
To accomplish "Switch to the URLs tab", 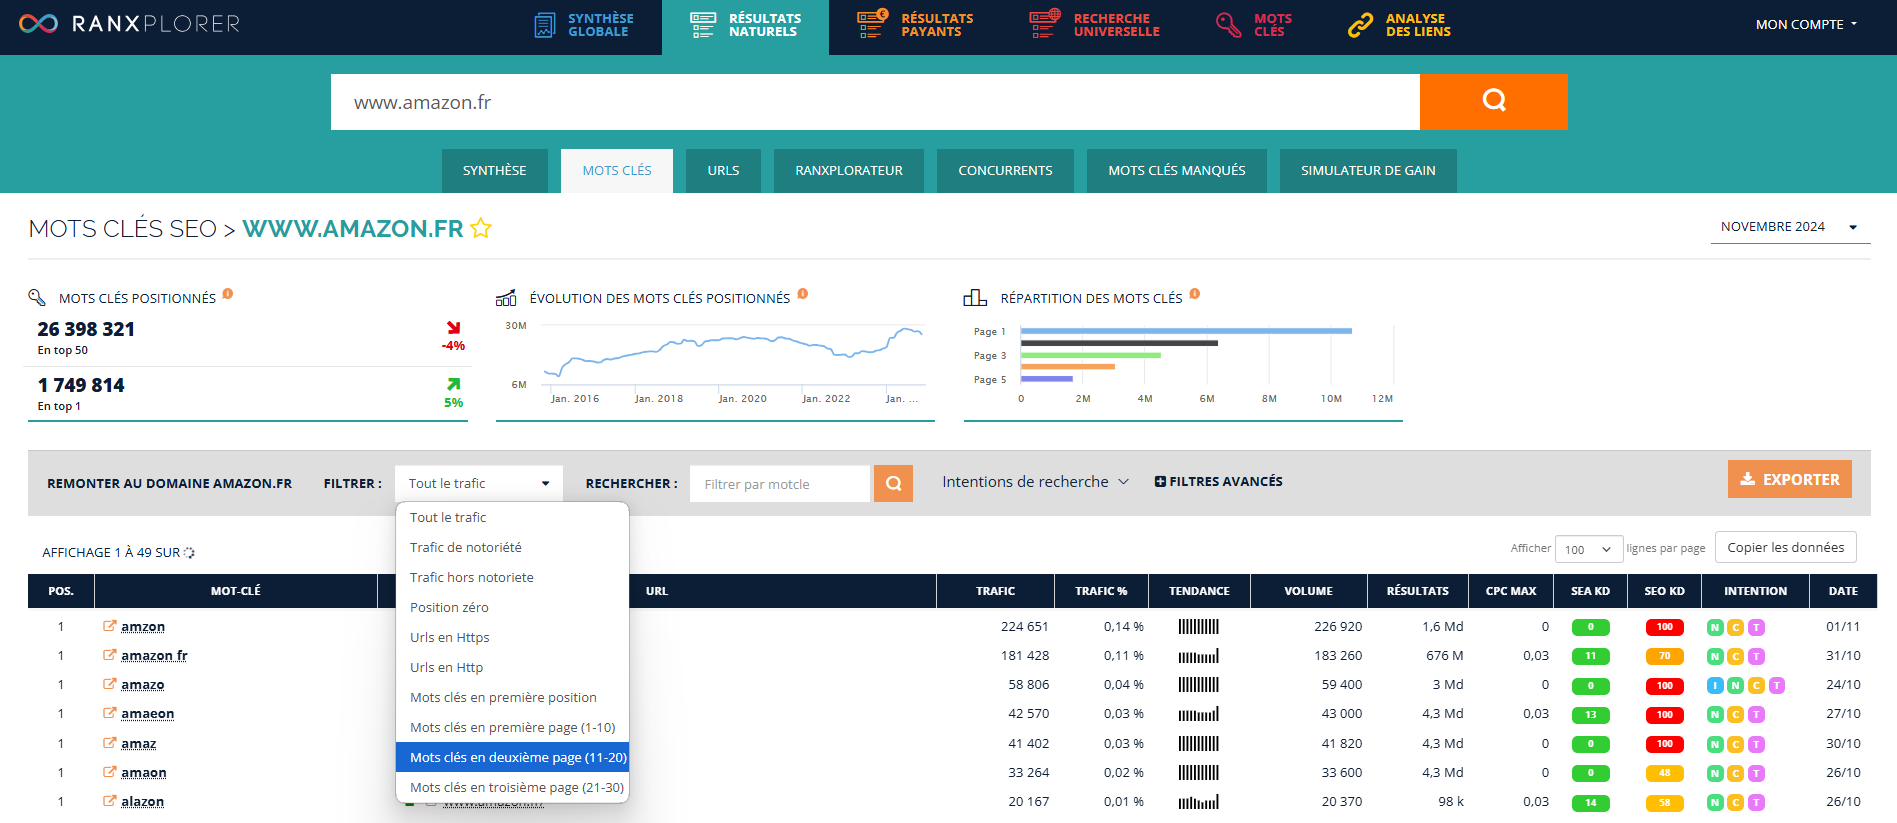I will tap(723, 171).
